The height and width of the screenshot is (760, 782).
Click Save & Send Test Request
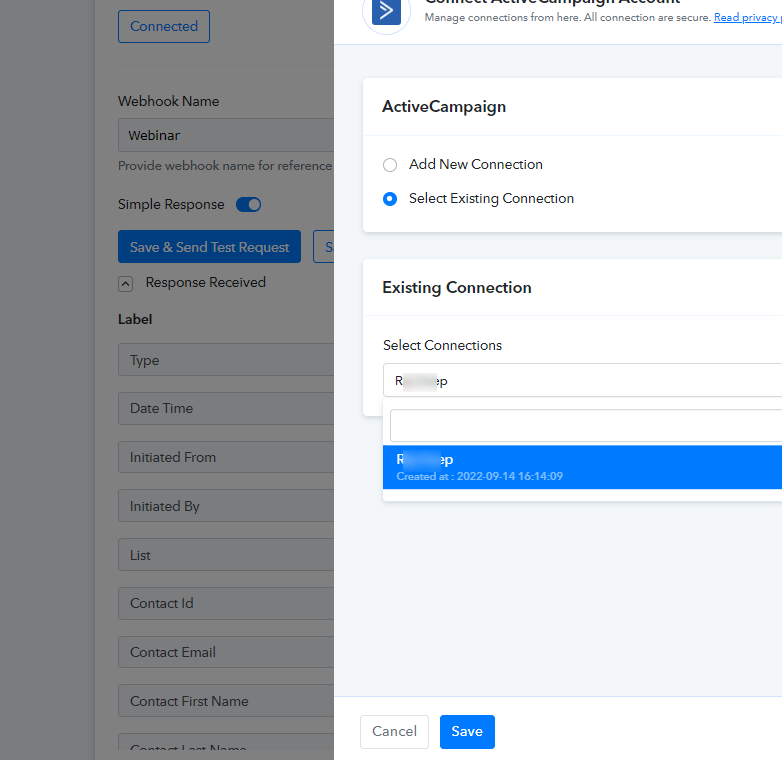pyautogui.click(x=209, y=246)
